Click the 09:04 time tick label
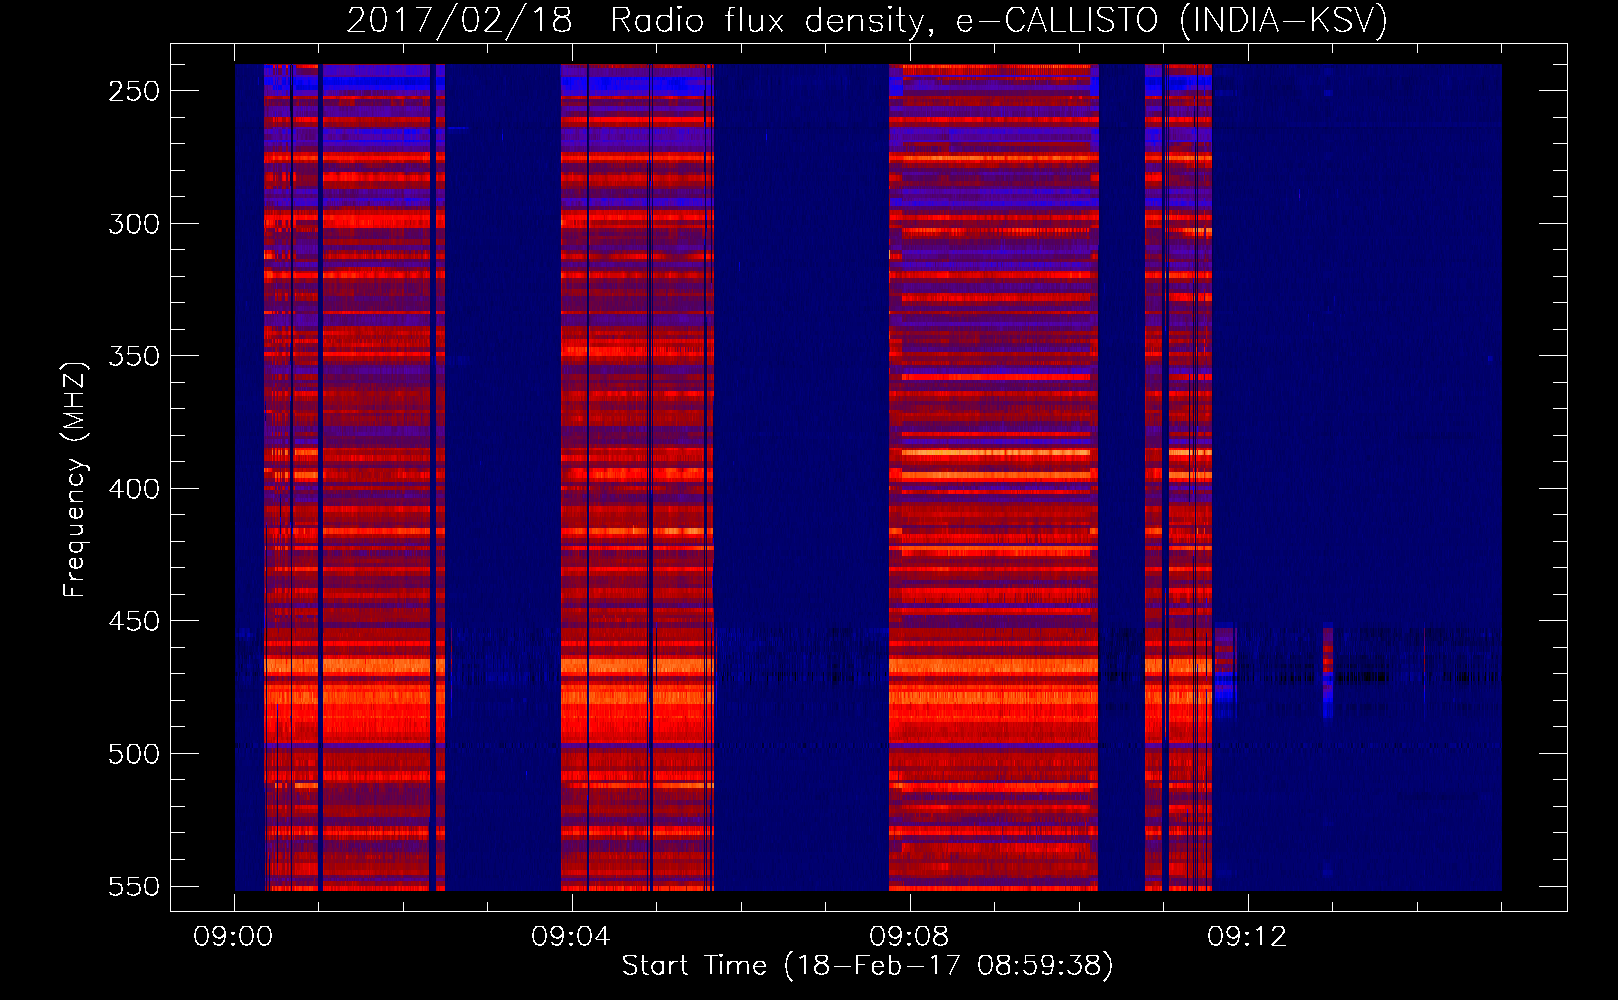The width and height of the screenshot is (1618, 1000). [571, 937]
